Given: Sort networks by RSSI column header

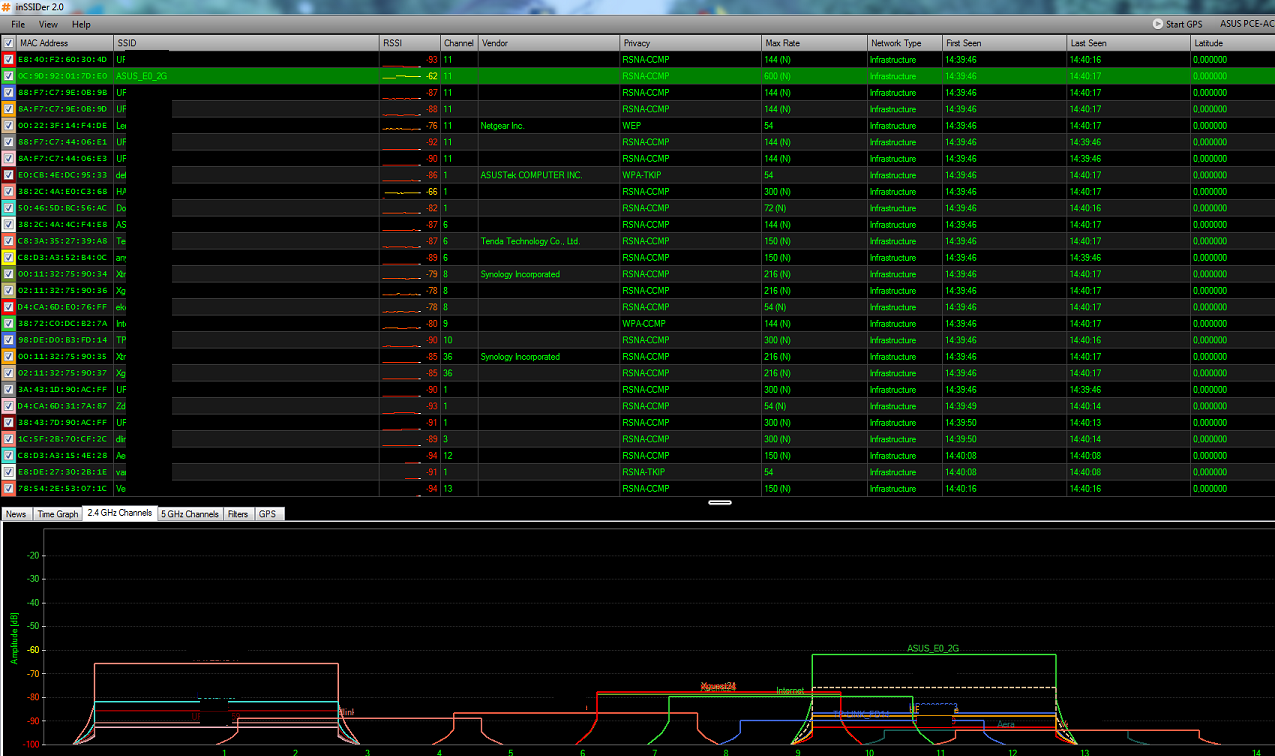Looking at the screenshot, I should [x=410, y=43].
